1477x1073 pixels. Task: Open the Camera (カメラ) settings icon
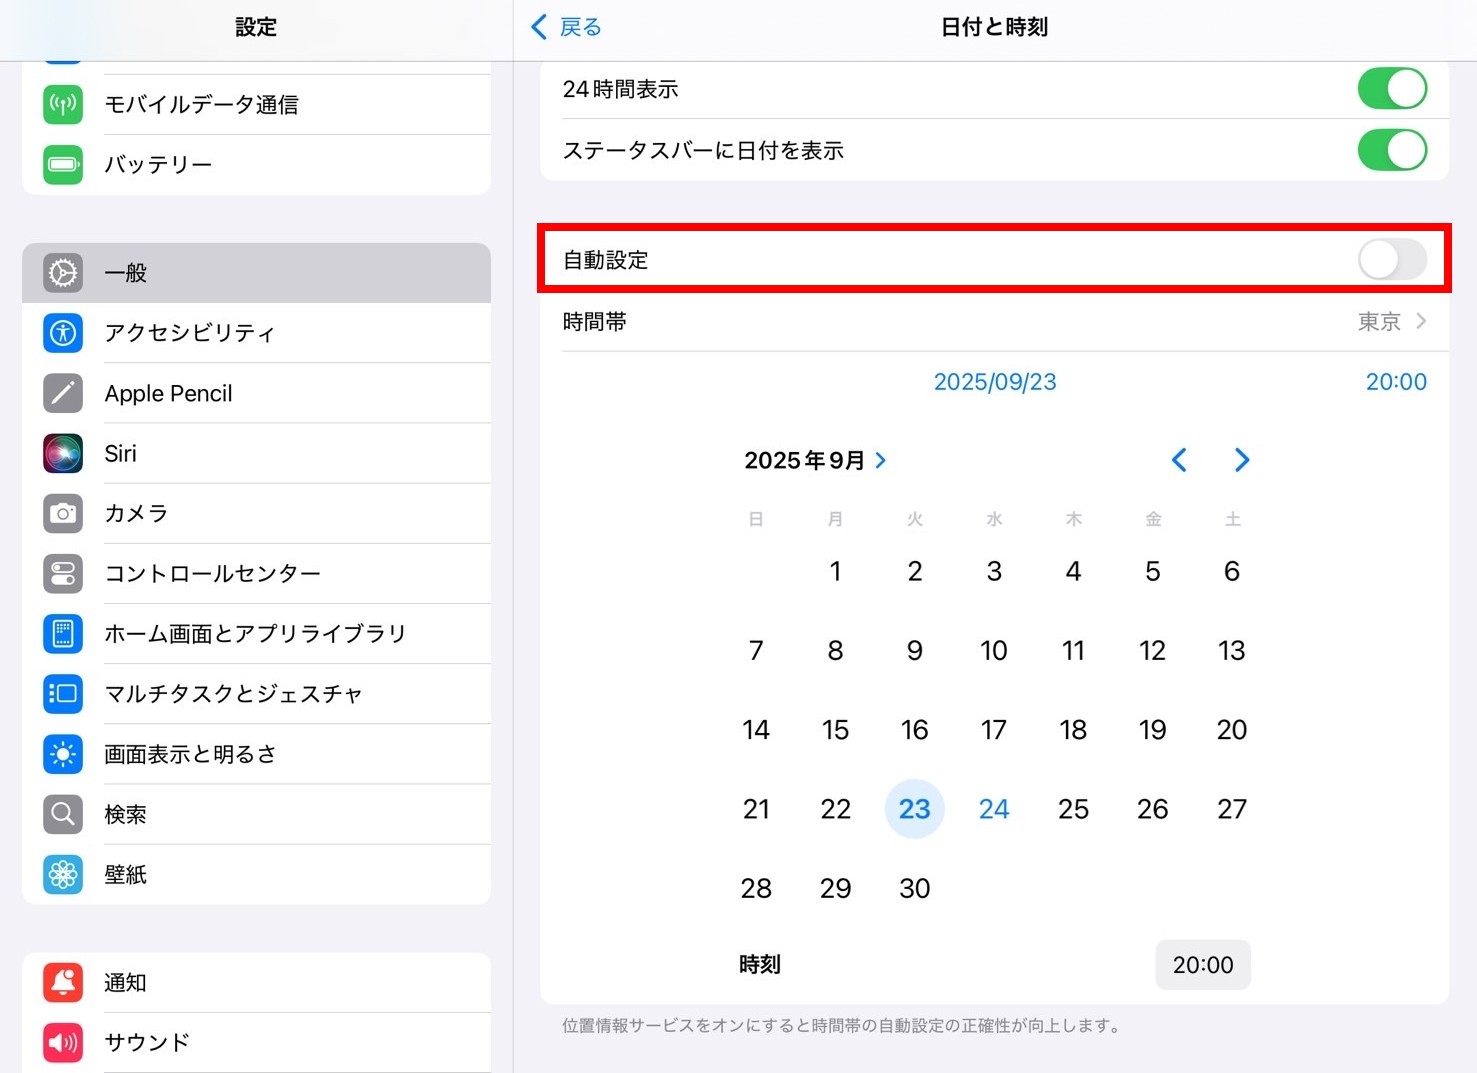tap(63, 513)
